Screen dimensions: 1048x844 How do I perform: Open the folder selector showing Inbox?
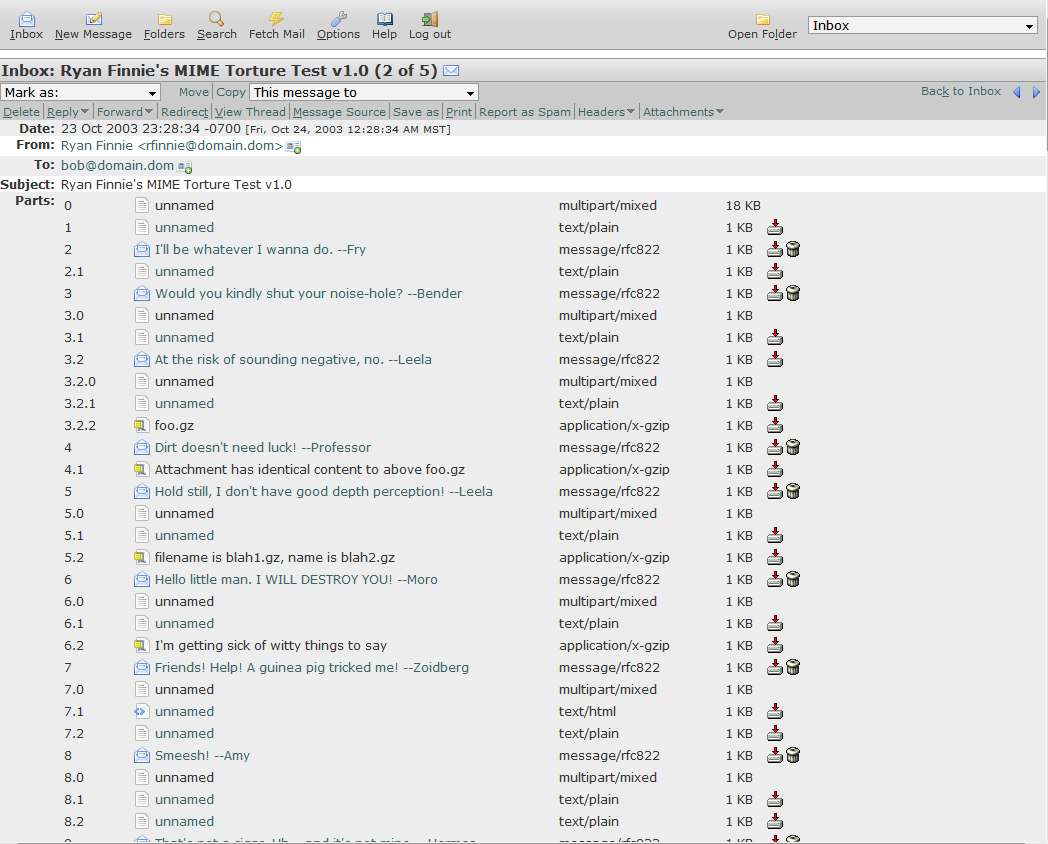[922, 25]
